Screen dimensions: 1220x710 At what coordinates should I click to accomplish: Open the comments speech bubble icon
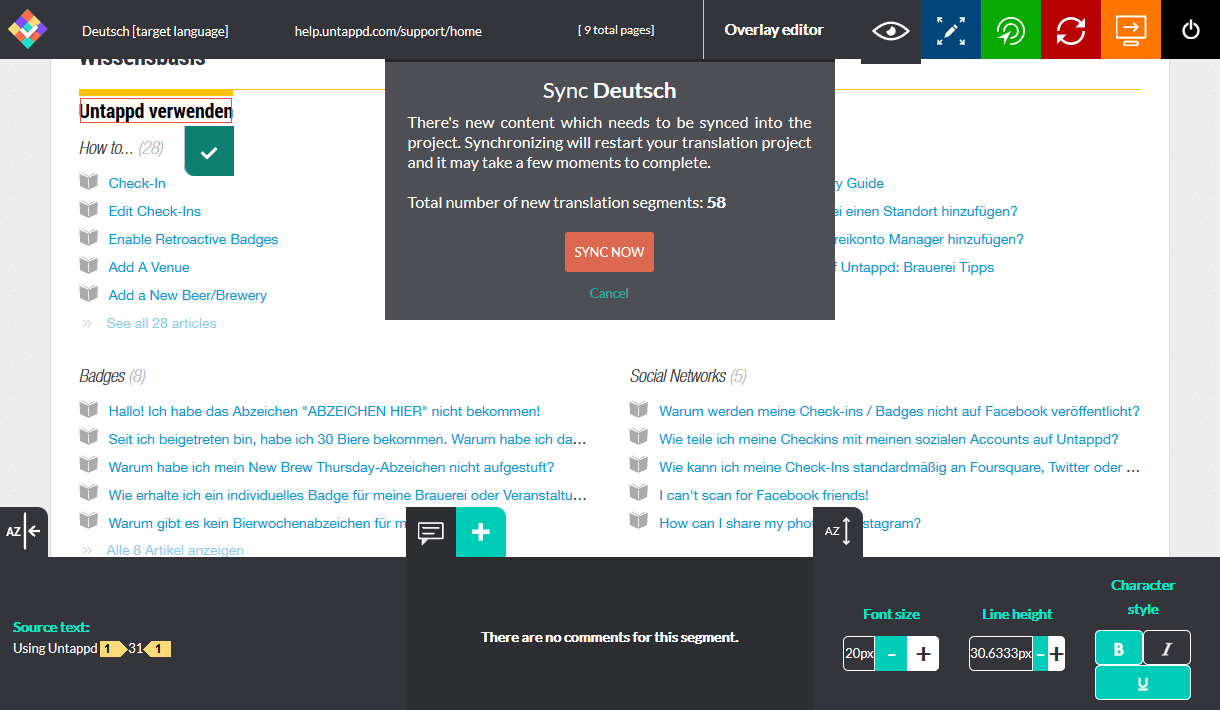[431, 532]
